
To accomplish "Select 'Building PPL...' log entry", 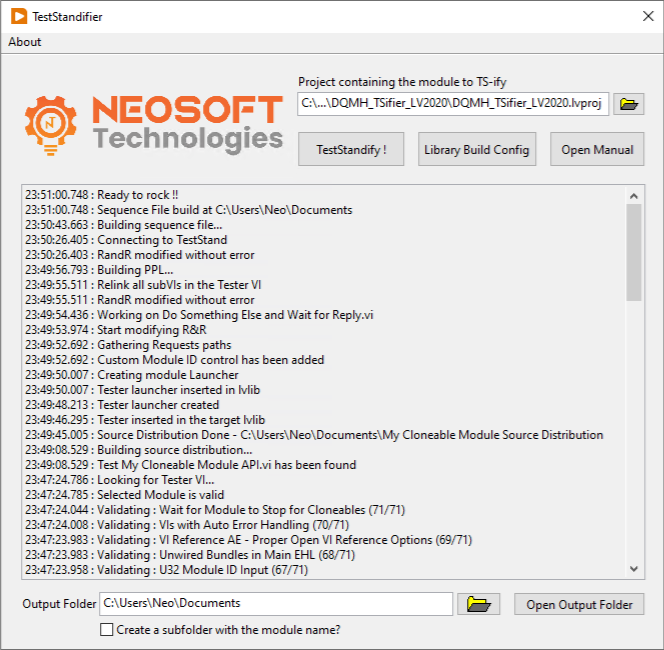I will pyautogui.click(x=99, y=270).
